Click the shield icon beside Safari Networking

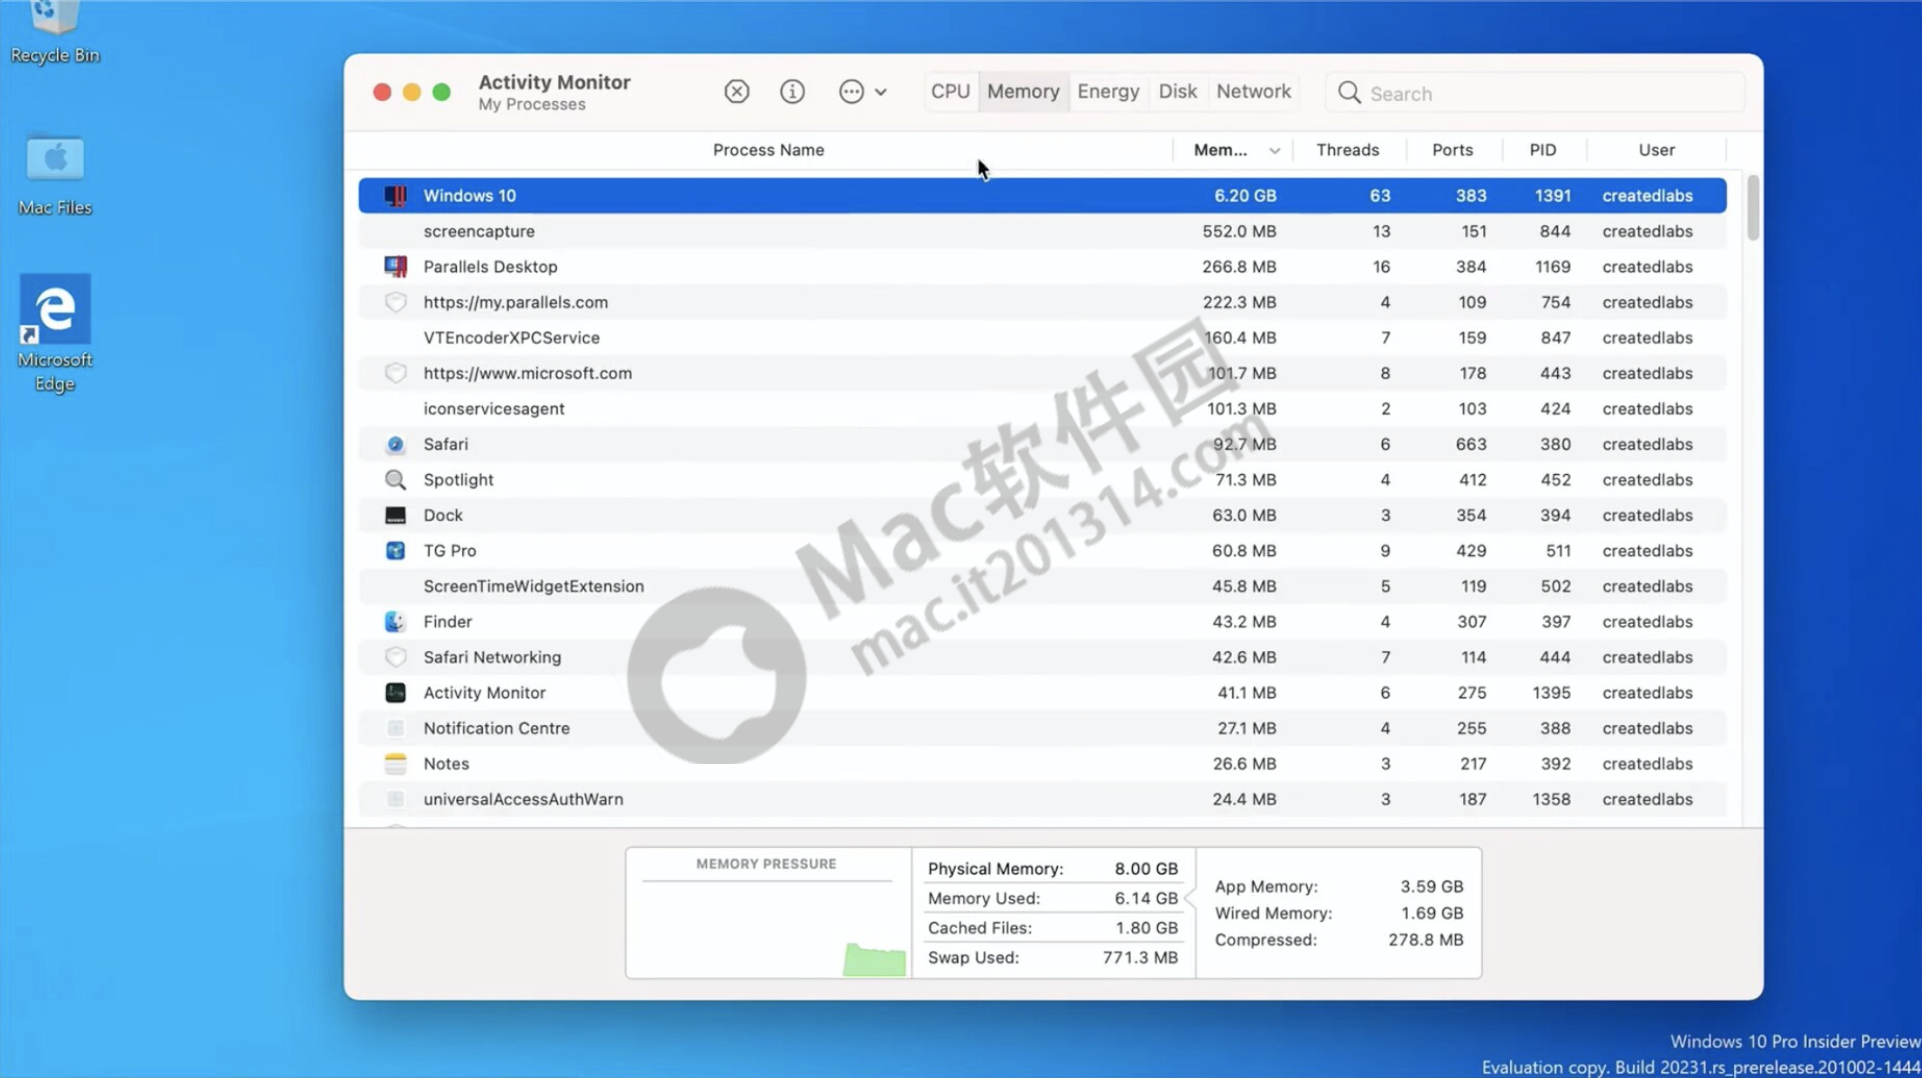tap(396, 657)
